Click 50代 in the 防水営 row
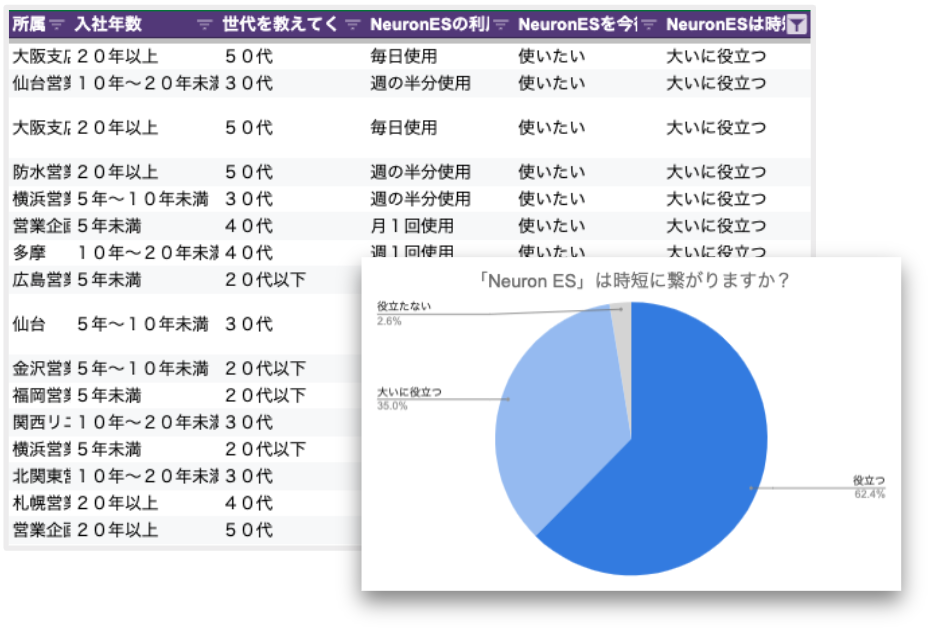The width and height of the screenshot is (930, 630). click(x=249, y=172)
